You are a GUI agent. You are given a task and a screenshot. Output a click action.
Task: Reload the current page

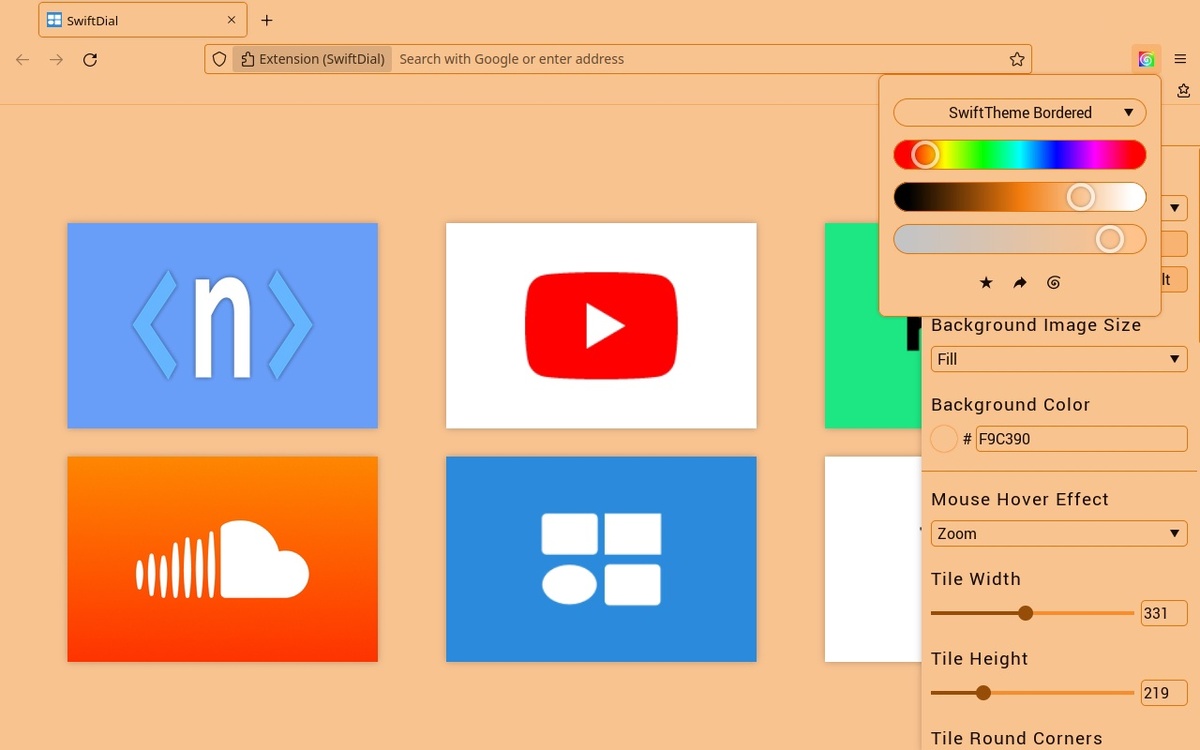pyautogui.click(x=90, y=60)
